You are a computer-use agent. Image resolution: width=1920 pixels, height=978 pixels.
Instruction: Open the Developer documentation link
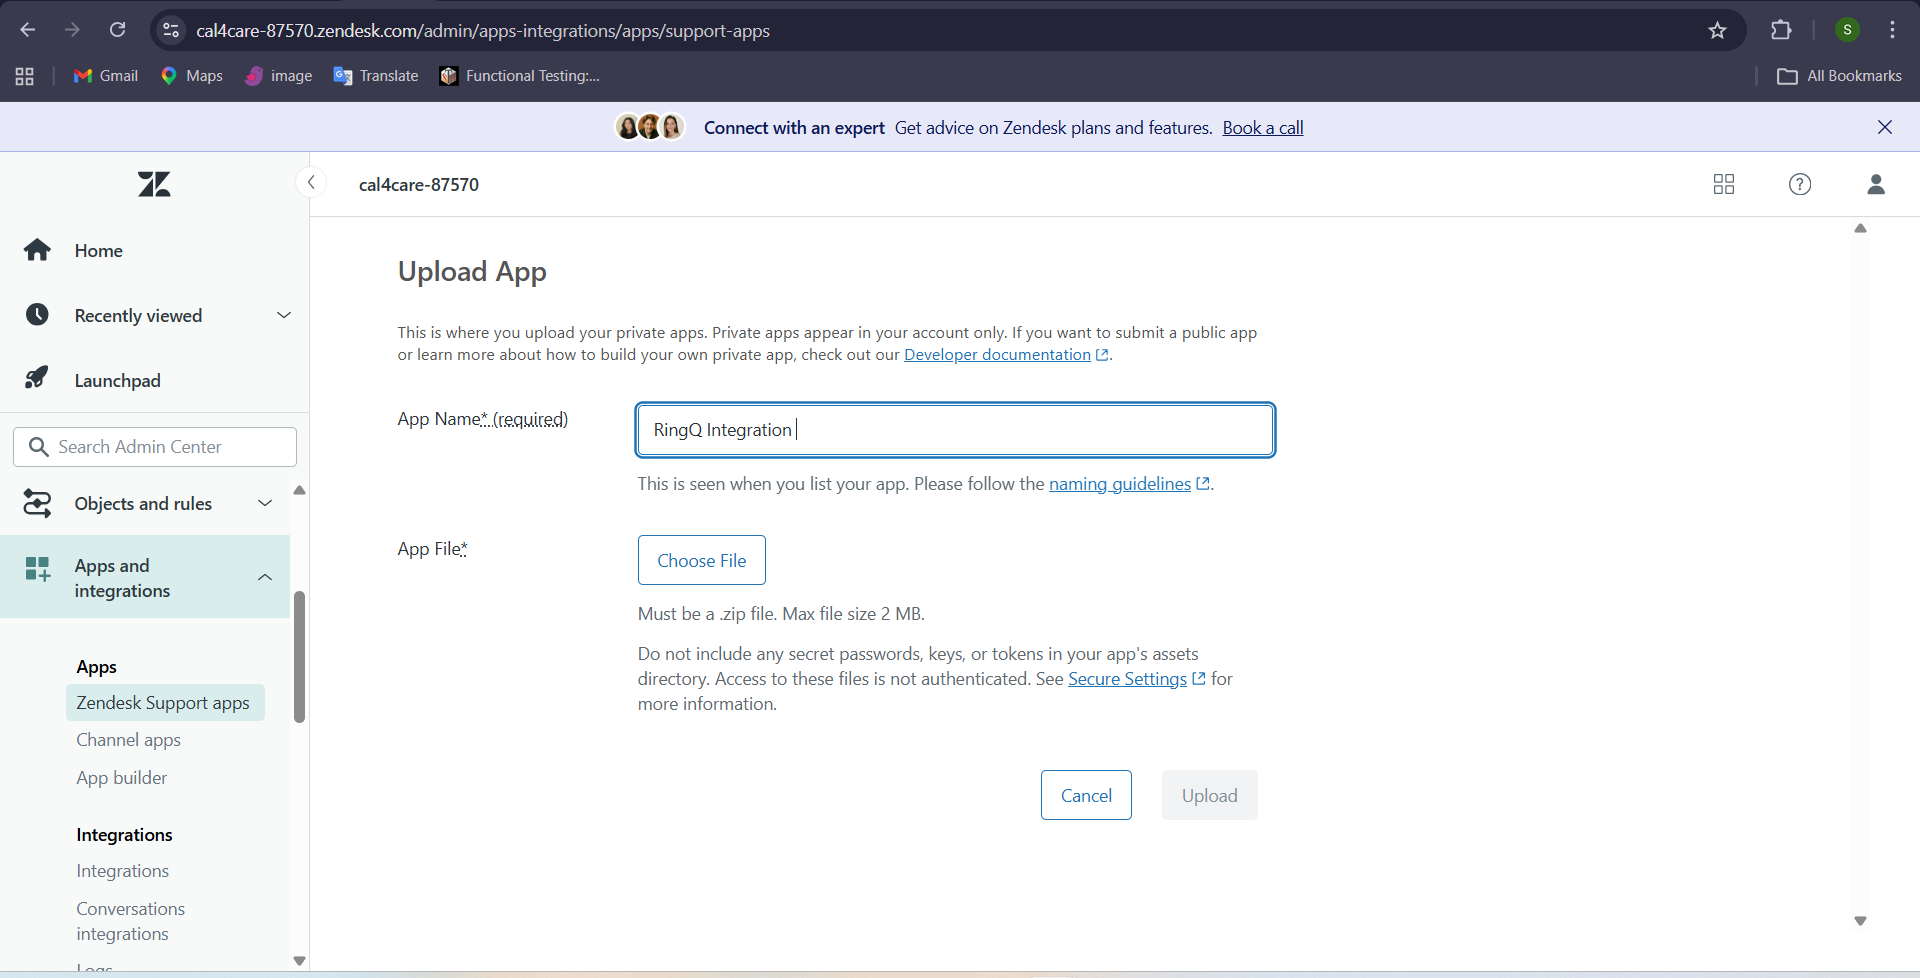997,355
